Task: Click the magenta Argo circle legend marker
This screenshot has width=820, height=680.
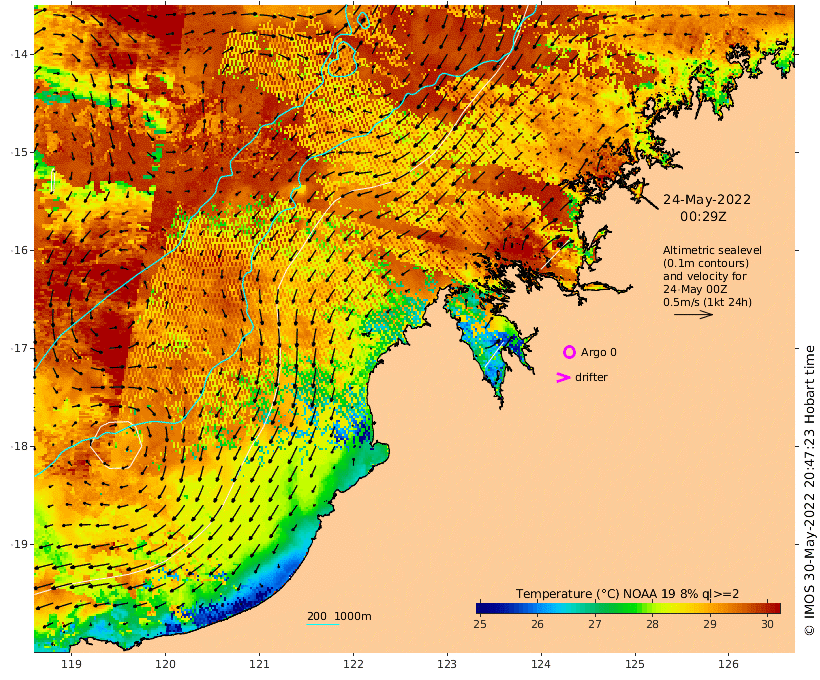Action: (569, 352)
